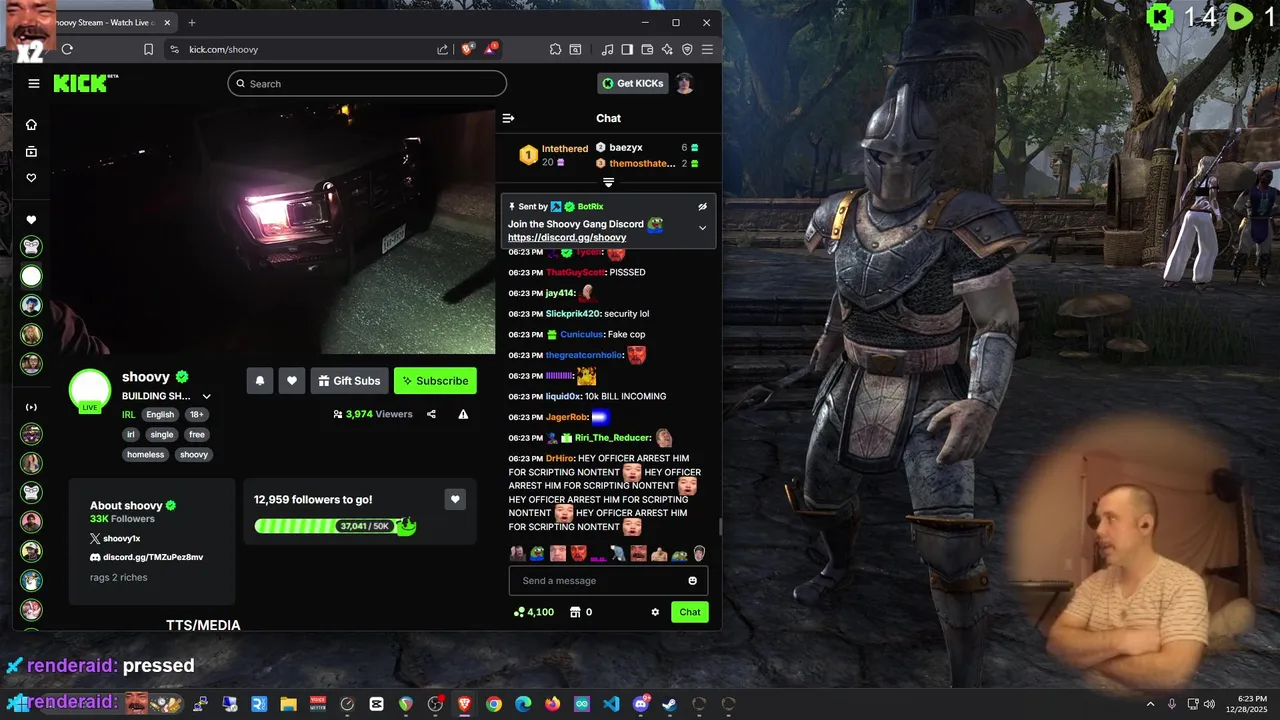Click the live video player
Screen dimensions: 1280x720
(272, 230)
